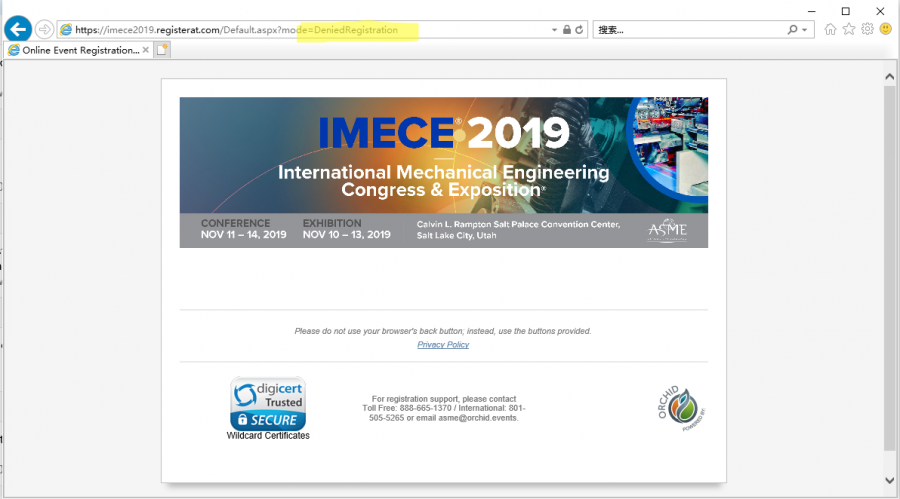This screenshot has height=499, width=900.
Task: Click the IMECE 2019 banner image
Action: 443,172
